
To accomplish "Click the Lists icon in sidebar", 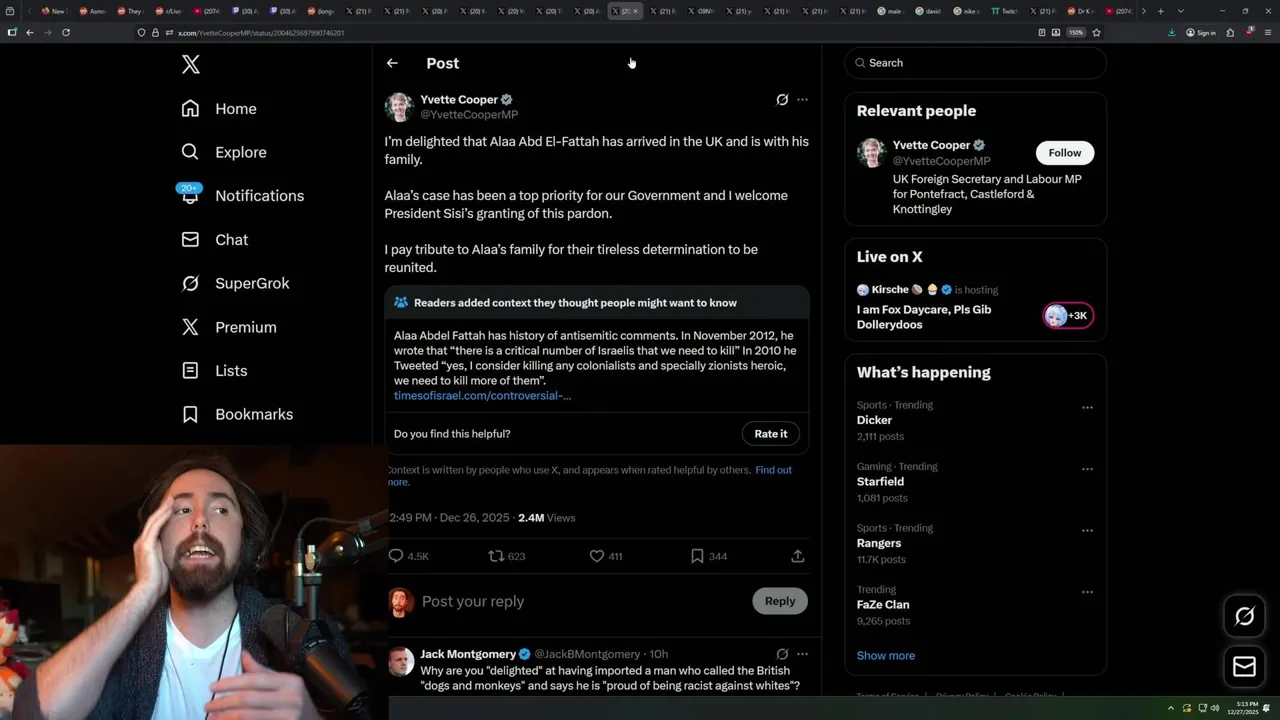I will [x=190, y=371].
